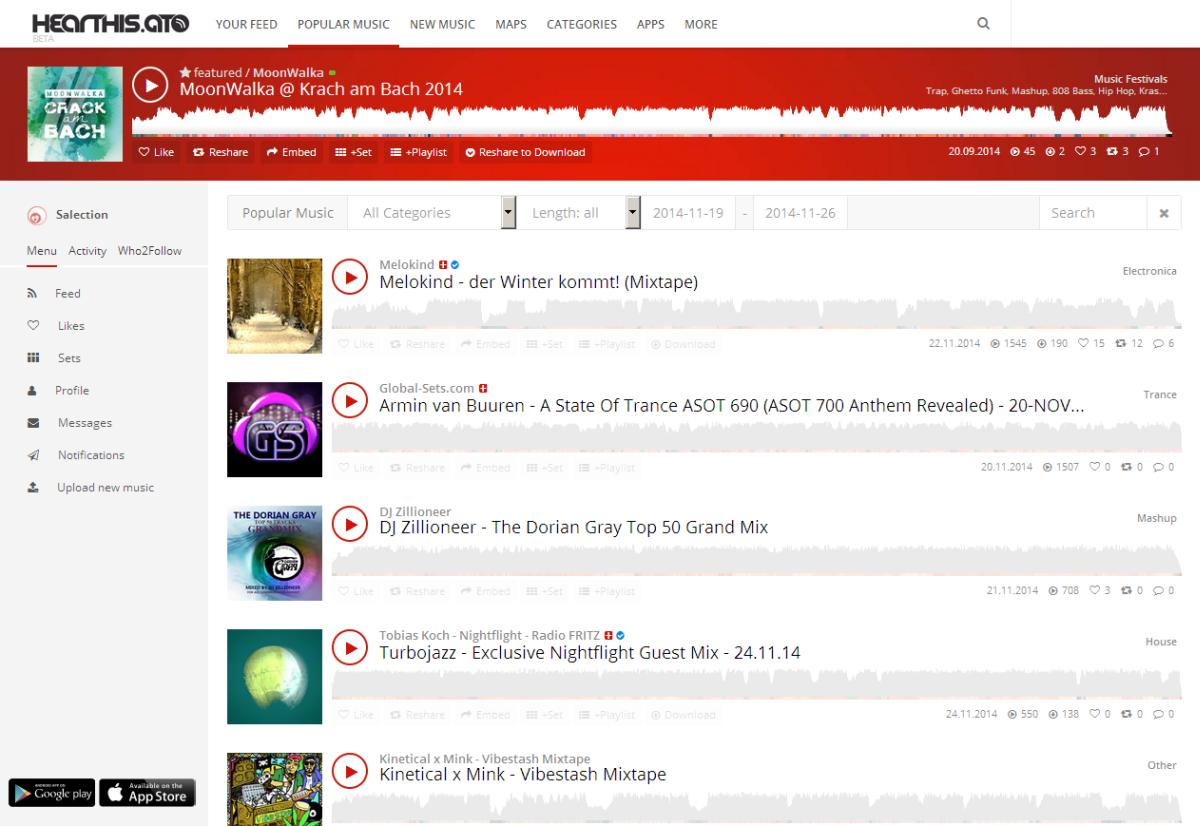Select the Who2Follow sidebar tab
Screen dimensions: 1200x826
[150, 251]
